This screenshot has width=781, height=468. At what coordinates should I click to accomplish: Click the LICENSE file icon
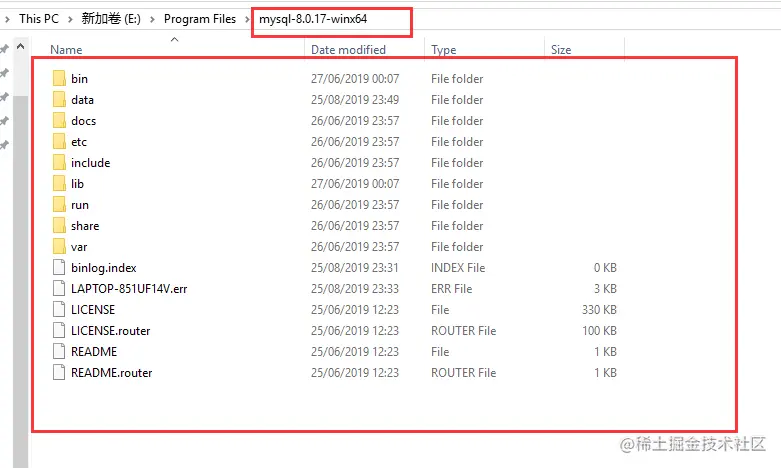(x=59, y=310)
